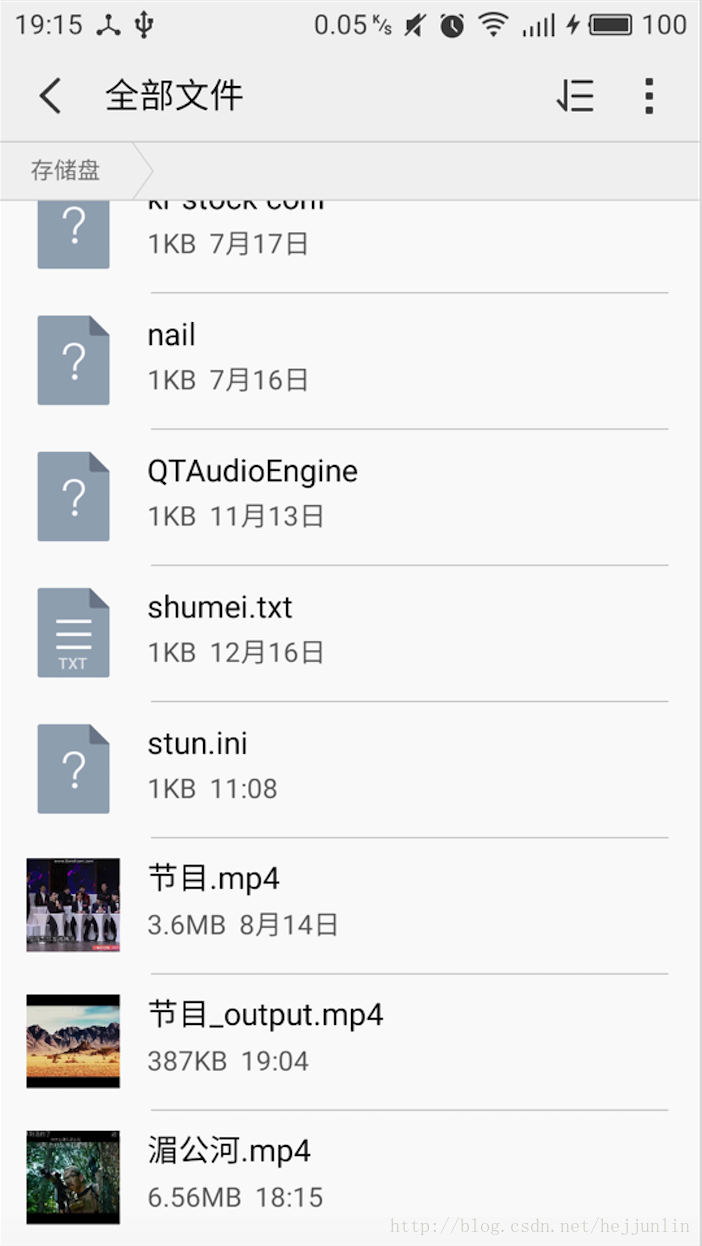Open shumei.txt by its name
The image size is (702, 1246).
click(220, 607)
